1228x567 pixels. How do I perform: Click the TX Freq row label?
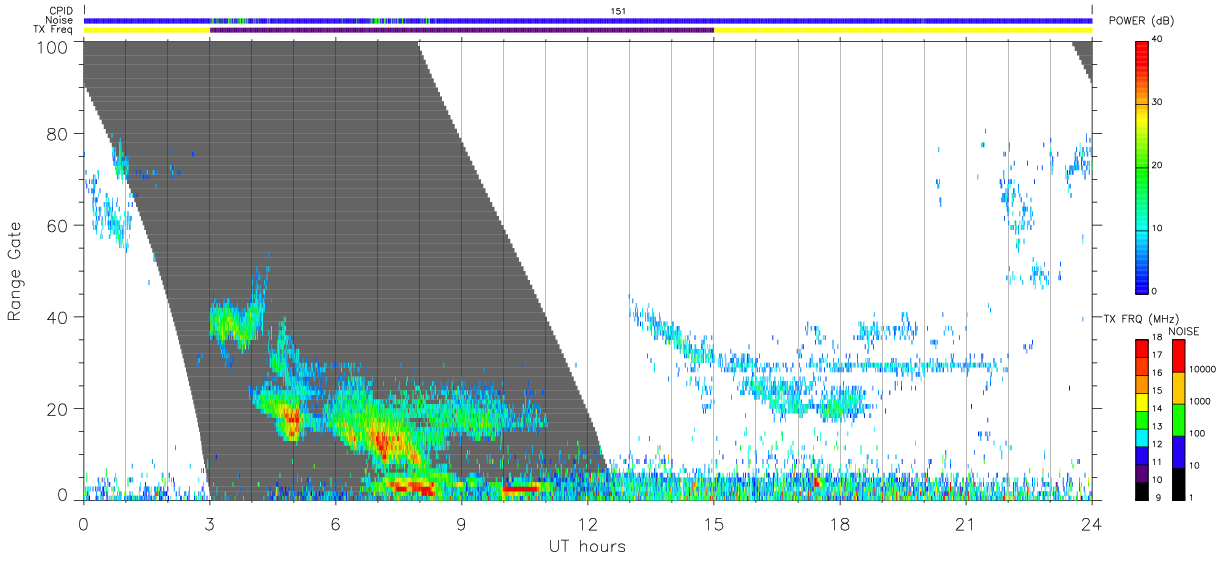point(54,30)
